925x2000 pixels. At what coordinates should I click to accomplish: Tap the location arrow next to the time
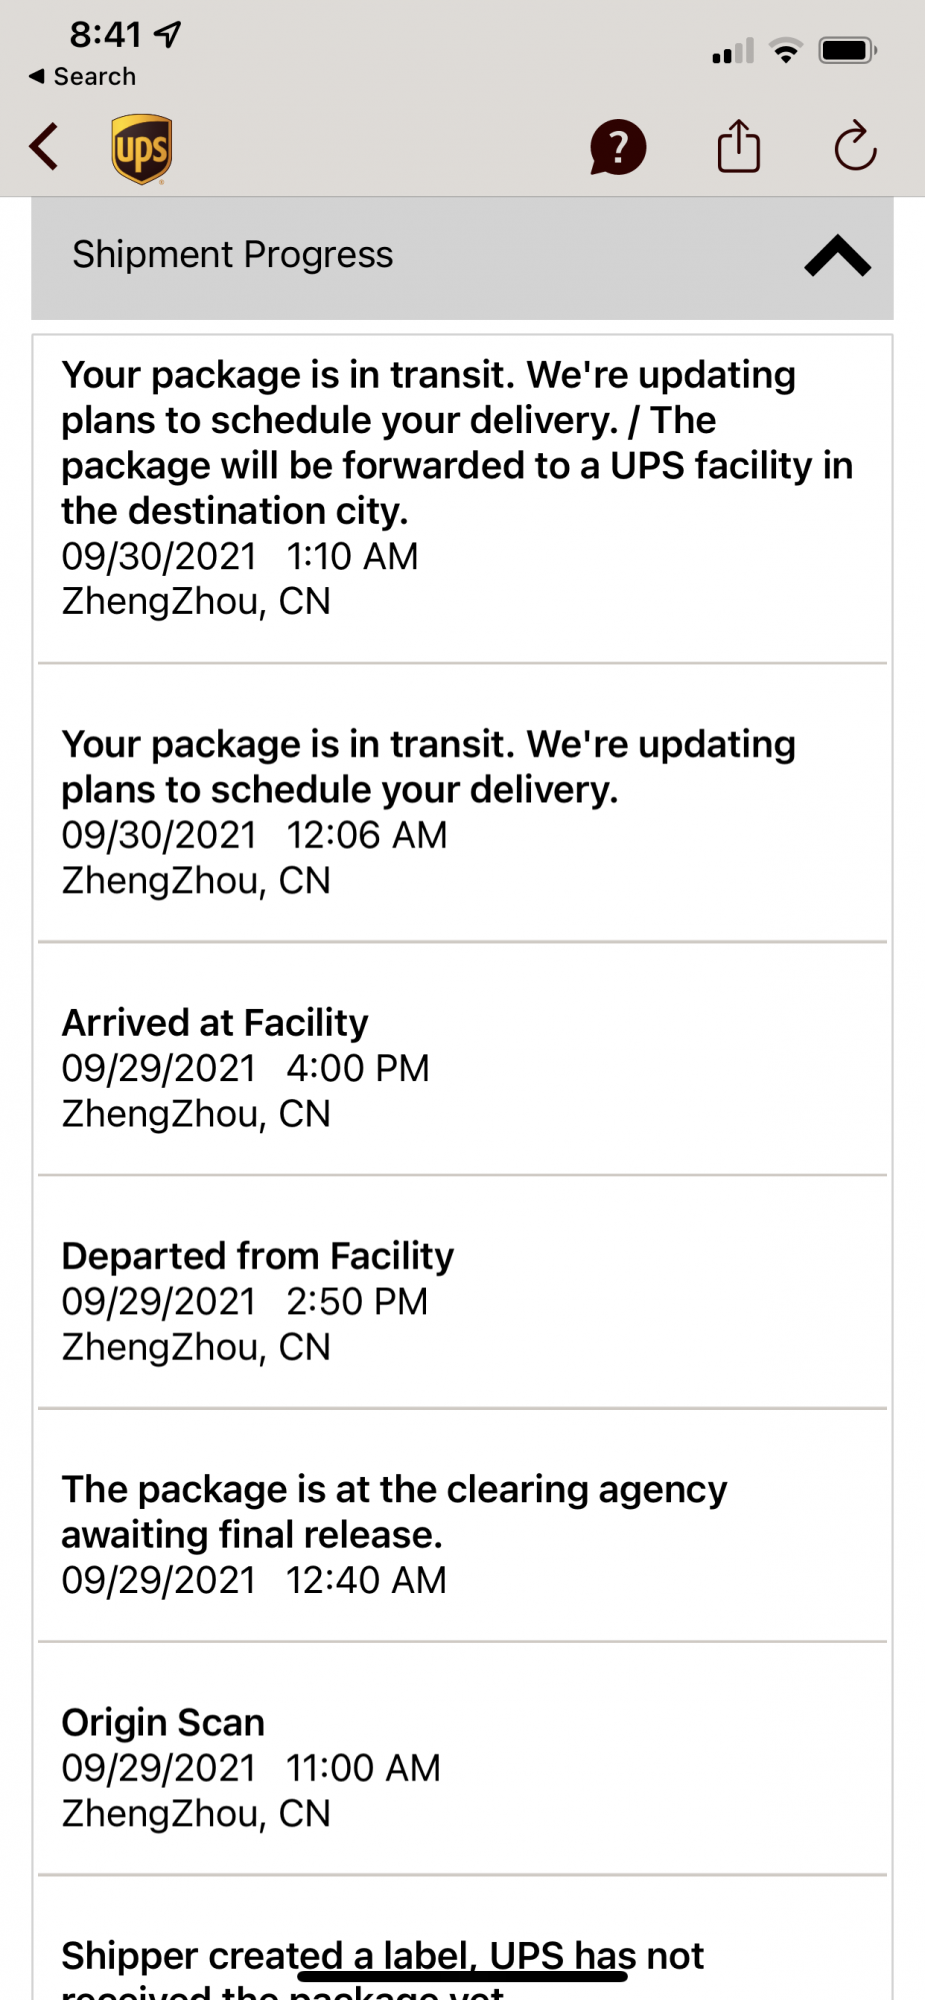[168, 35]
